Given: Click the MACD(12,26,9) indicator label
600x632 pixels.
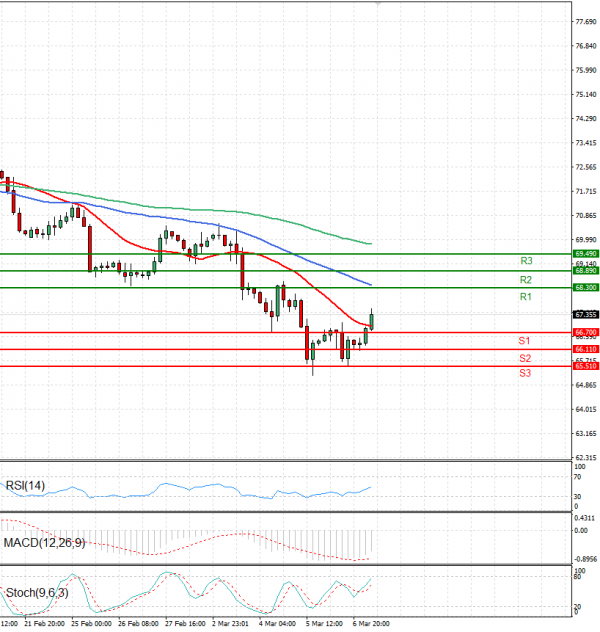Looking at the screenshot, I should click(x=44, y=543).
